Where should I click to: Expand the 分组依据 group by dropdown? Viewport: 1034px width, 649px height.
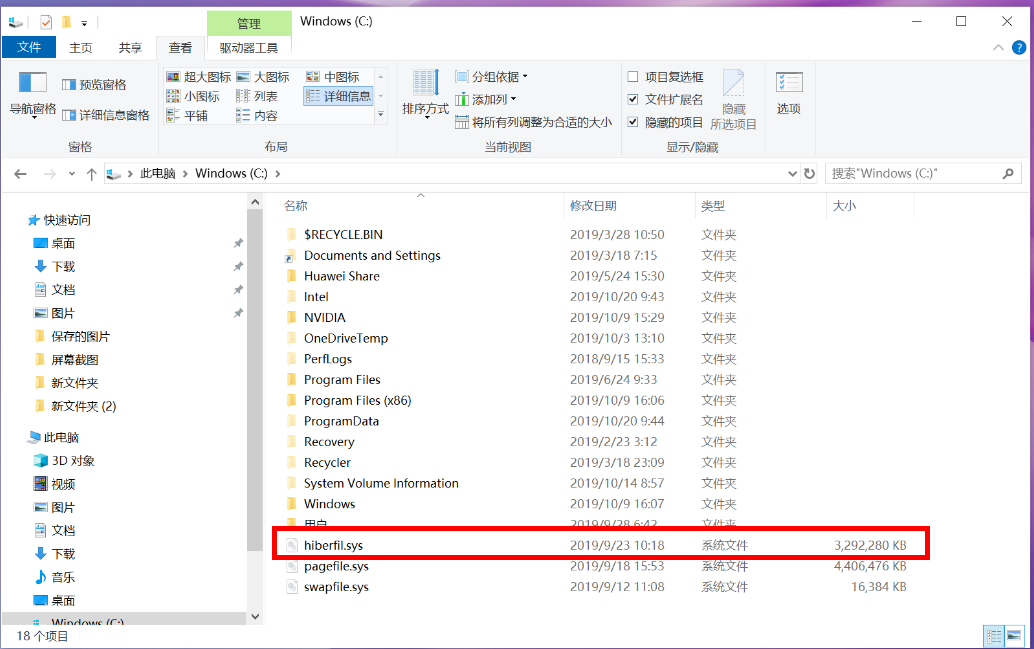[492, 77]
